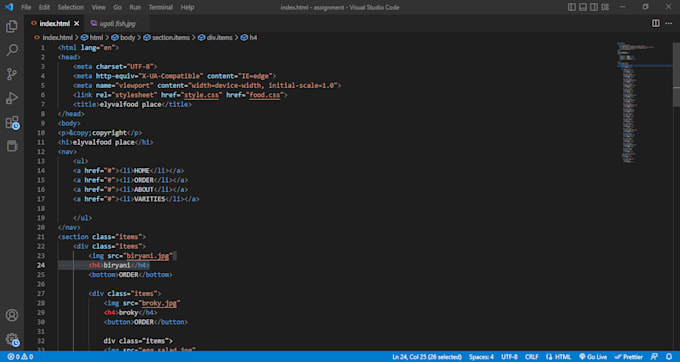Open the Extensions view
This screenshot has width=680, height=362.
[x=12, y=122]
